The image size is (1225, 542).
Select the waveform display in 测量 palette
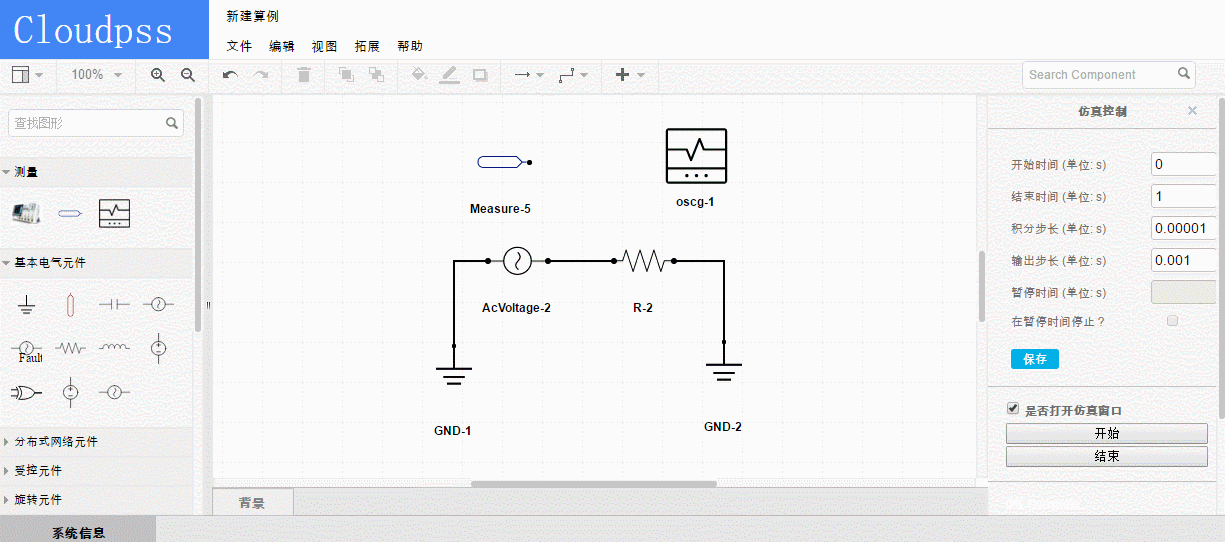click(114, 213)
